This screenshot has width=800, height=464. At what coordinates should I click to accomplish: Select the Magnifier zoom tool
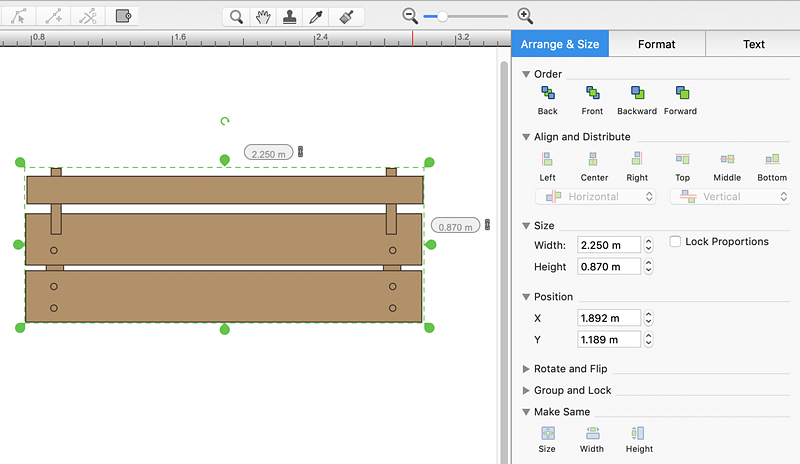coord(236,17)
